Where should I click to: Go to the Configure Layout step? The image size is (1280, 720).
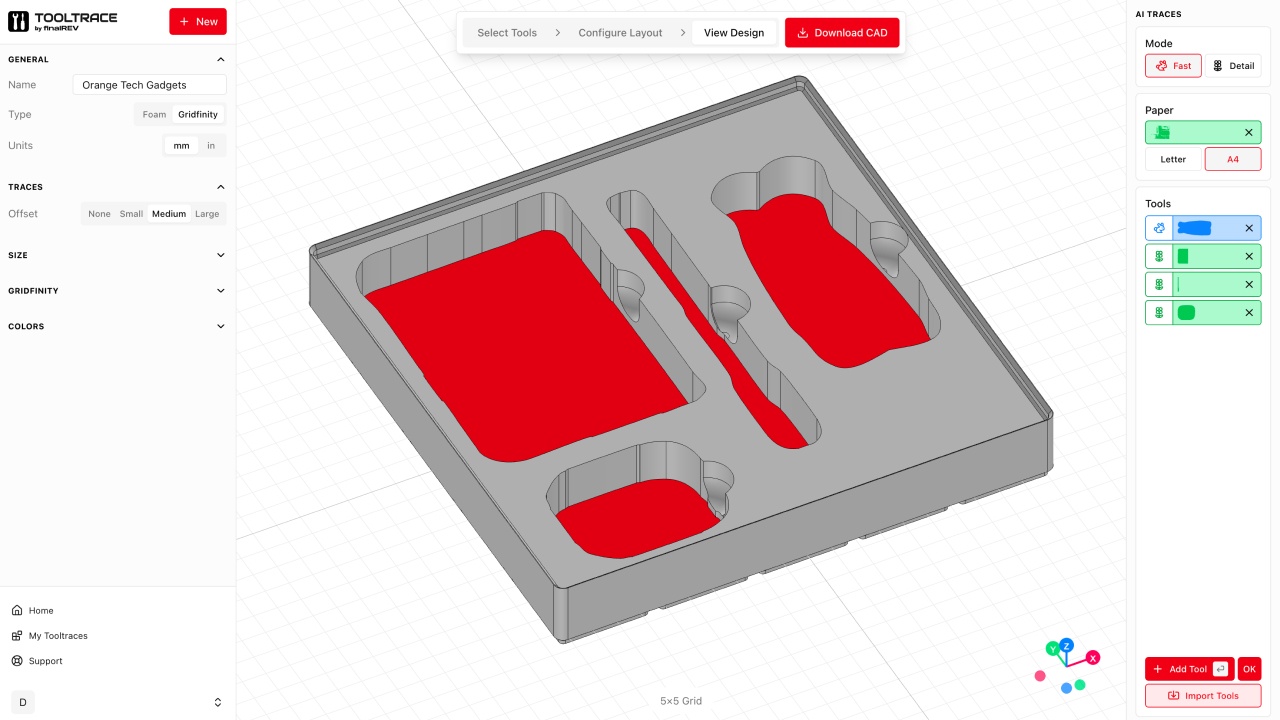click(x=620, y=33)
